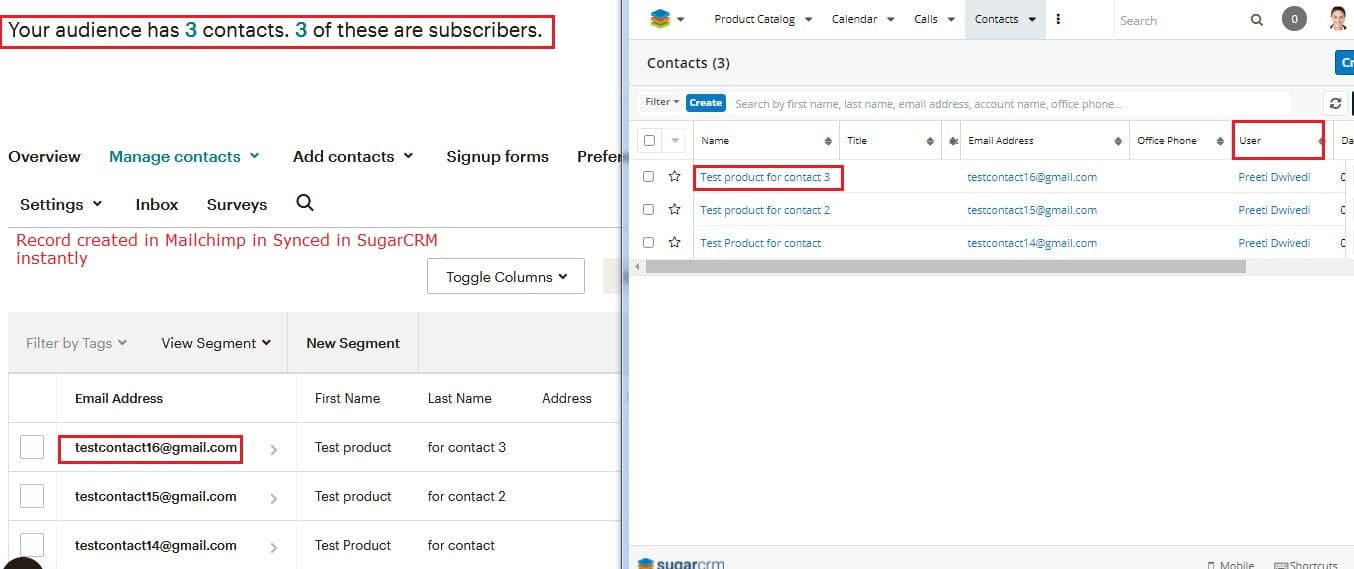This screenshot has height=569, width=1354.
Task: Click the small blue Create button
Action: [705, 102]
